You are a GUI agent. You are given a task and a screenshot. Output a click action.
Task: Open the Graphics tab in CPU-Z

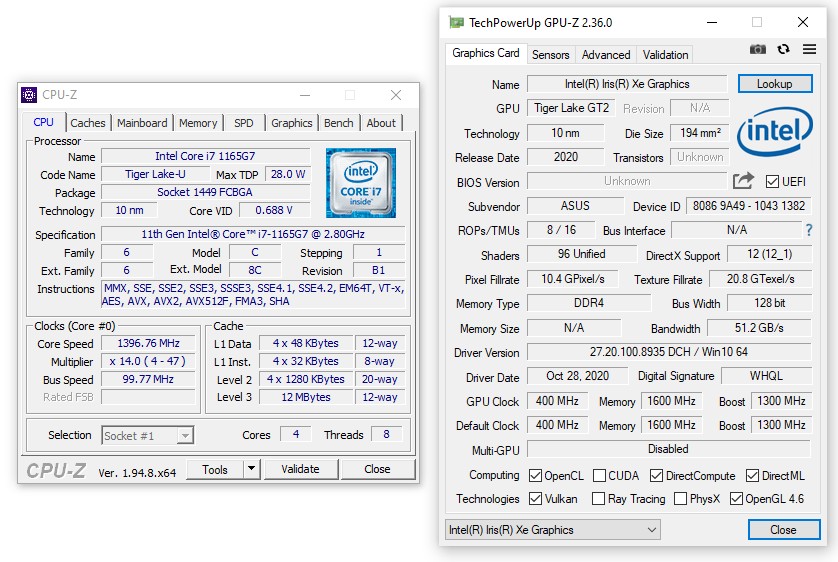click(x=291, y=123)
